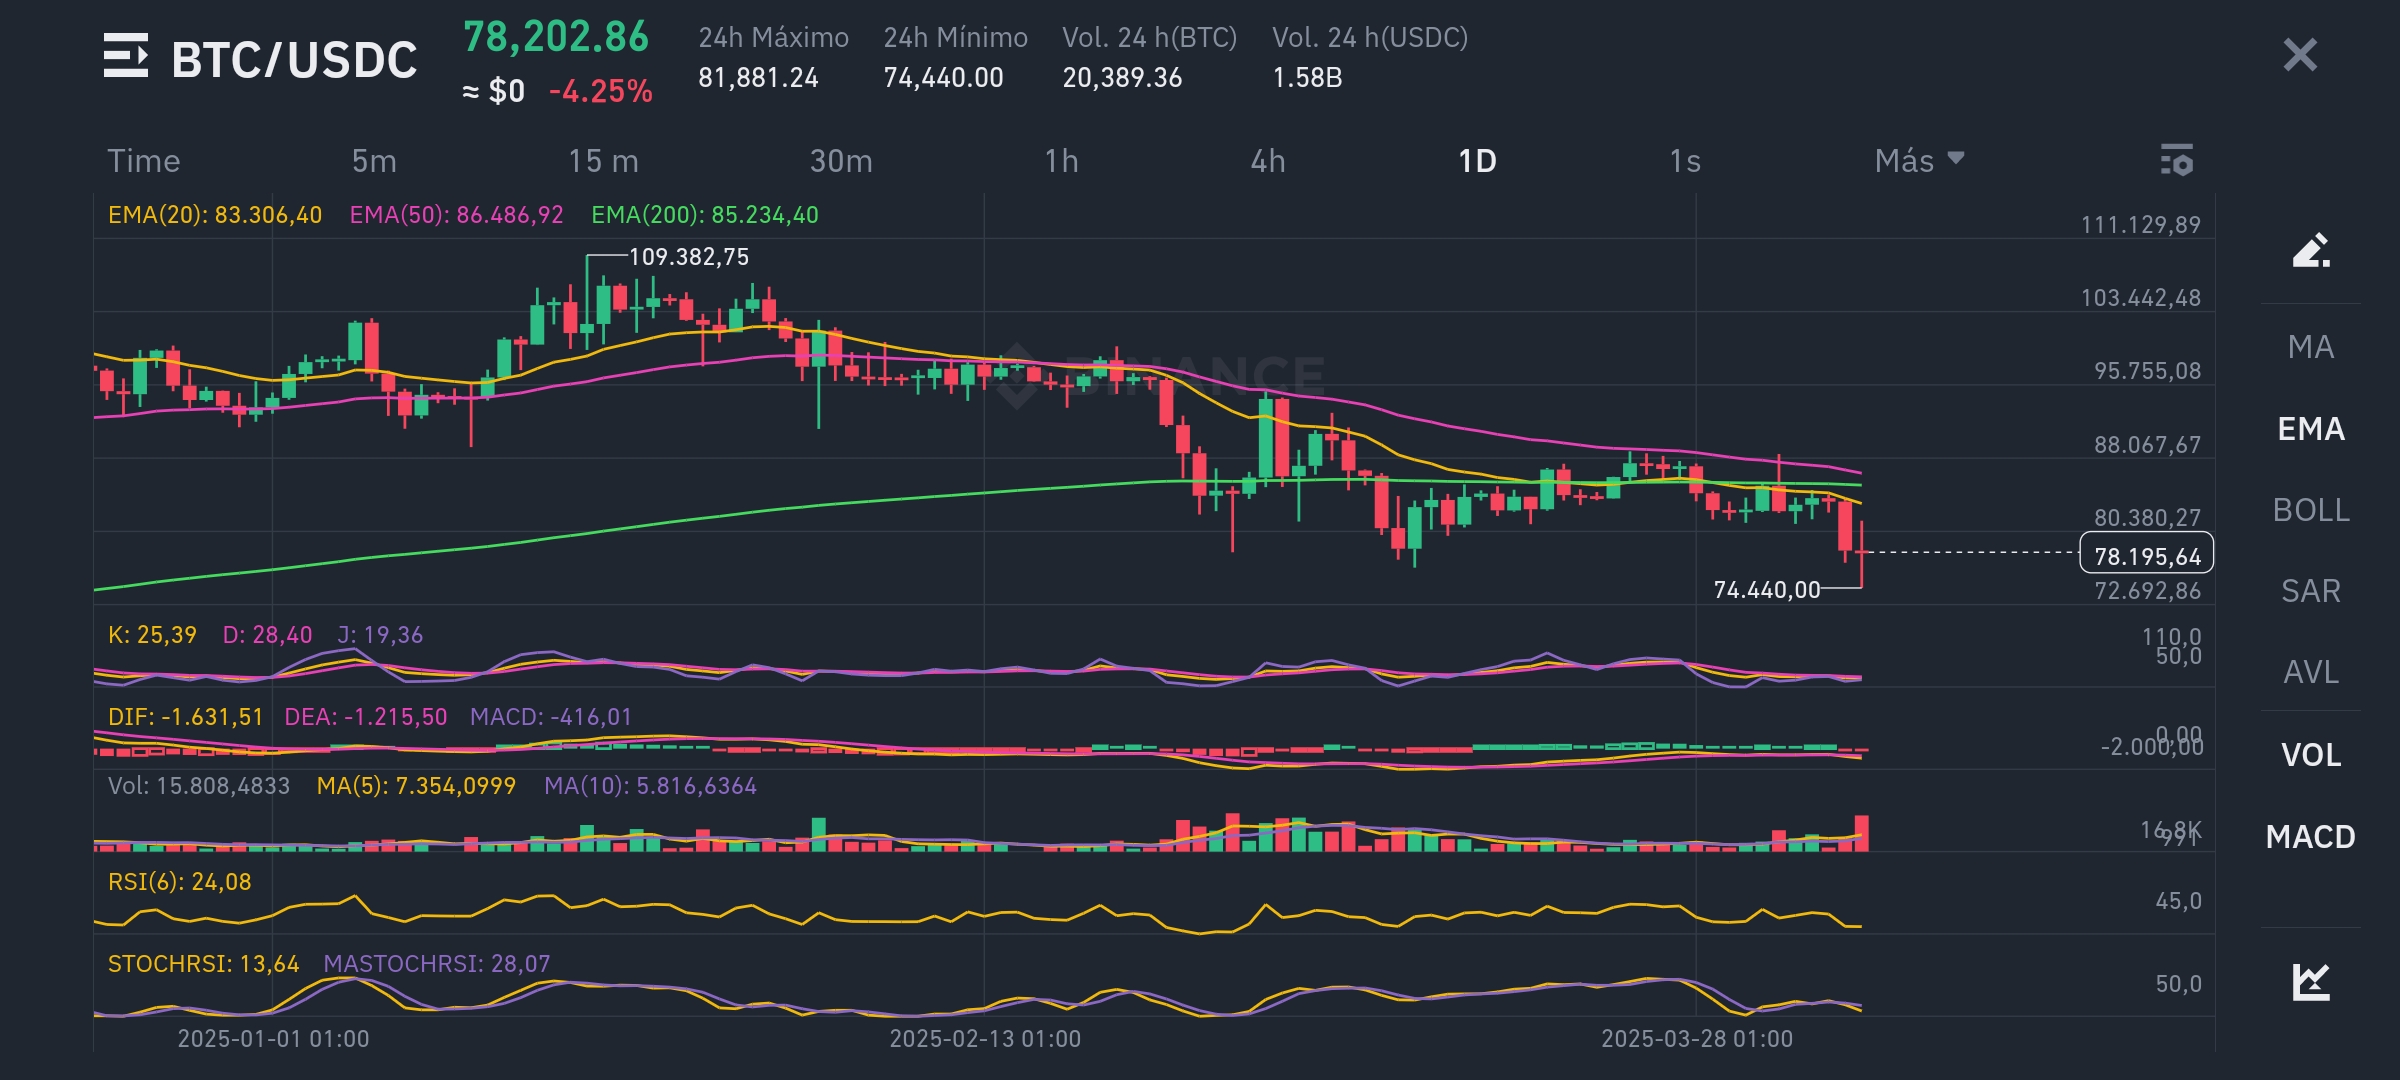The image size is (2400, 1080).
Task: Tap the latest red volume bar
Action: (x=1861, y=833)
